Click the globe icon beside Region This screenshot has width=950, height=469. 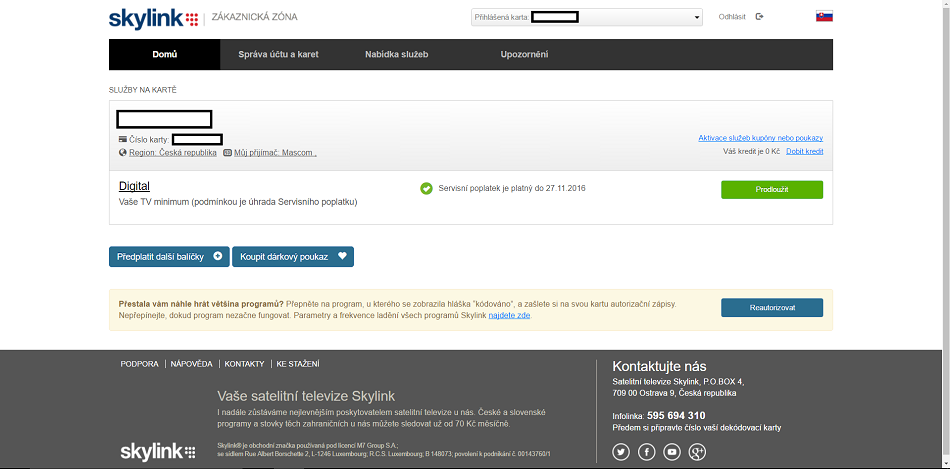click(123, 153)
